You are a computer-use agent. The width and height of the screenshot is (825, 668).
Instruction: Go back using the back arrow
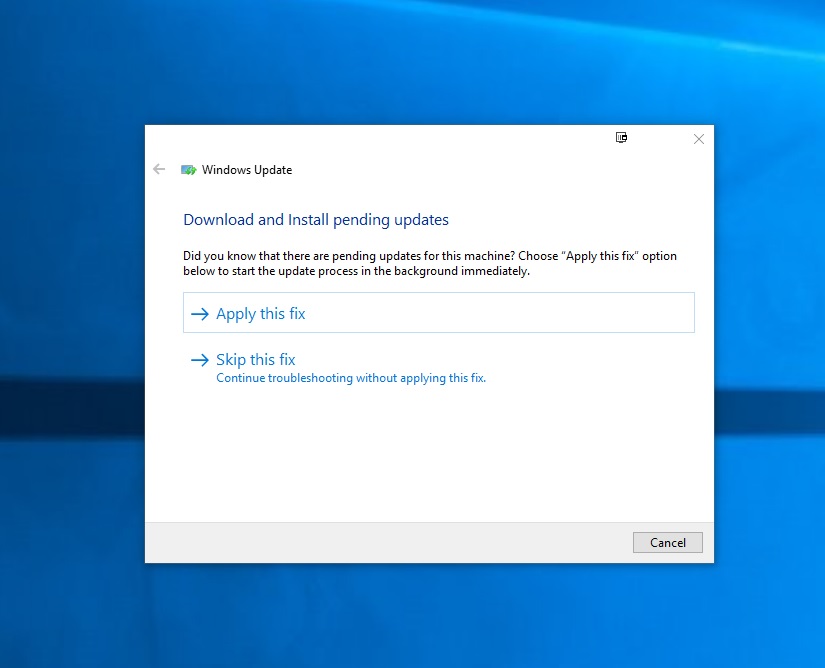point(159,169)
